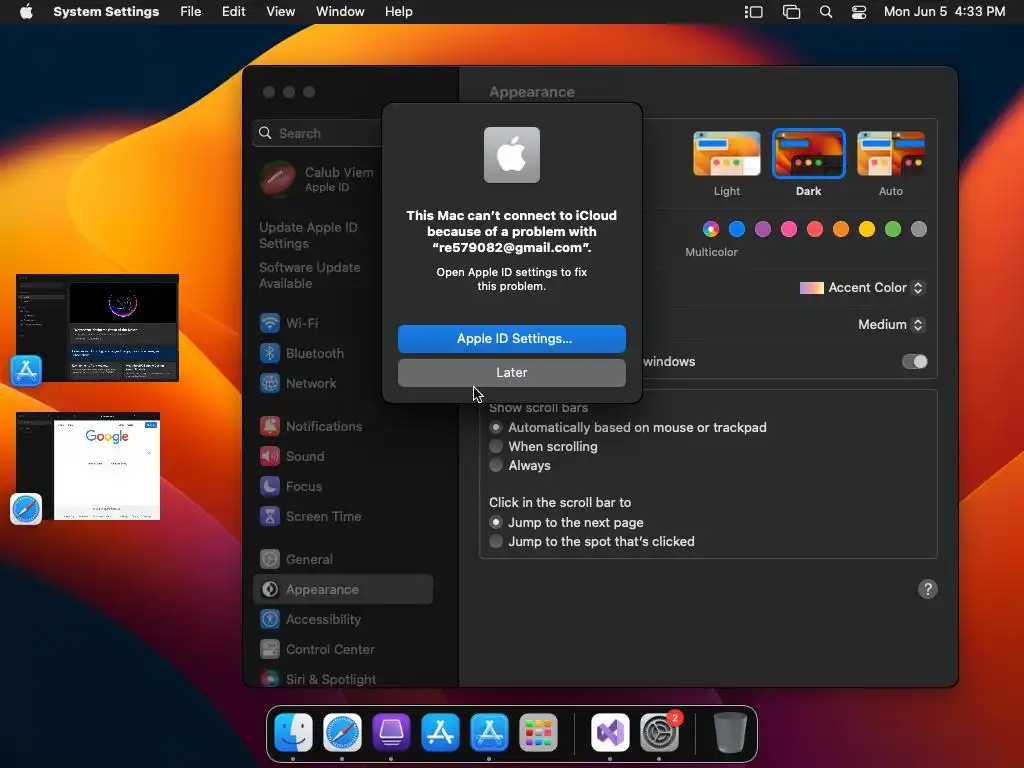
Task: Click the Search field in Settings sidebar
Action: click(x=319, y=133)
